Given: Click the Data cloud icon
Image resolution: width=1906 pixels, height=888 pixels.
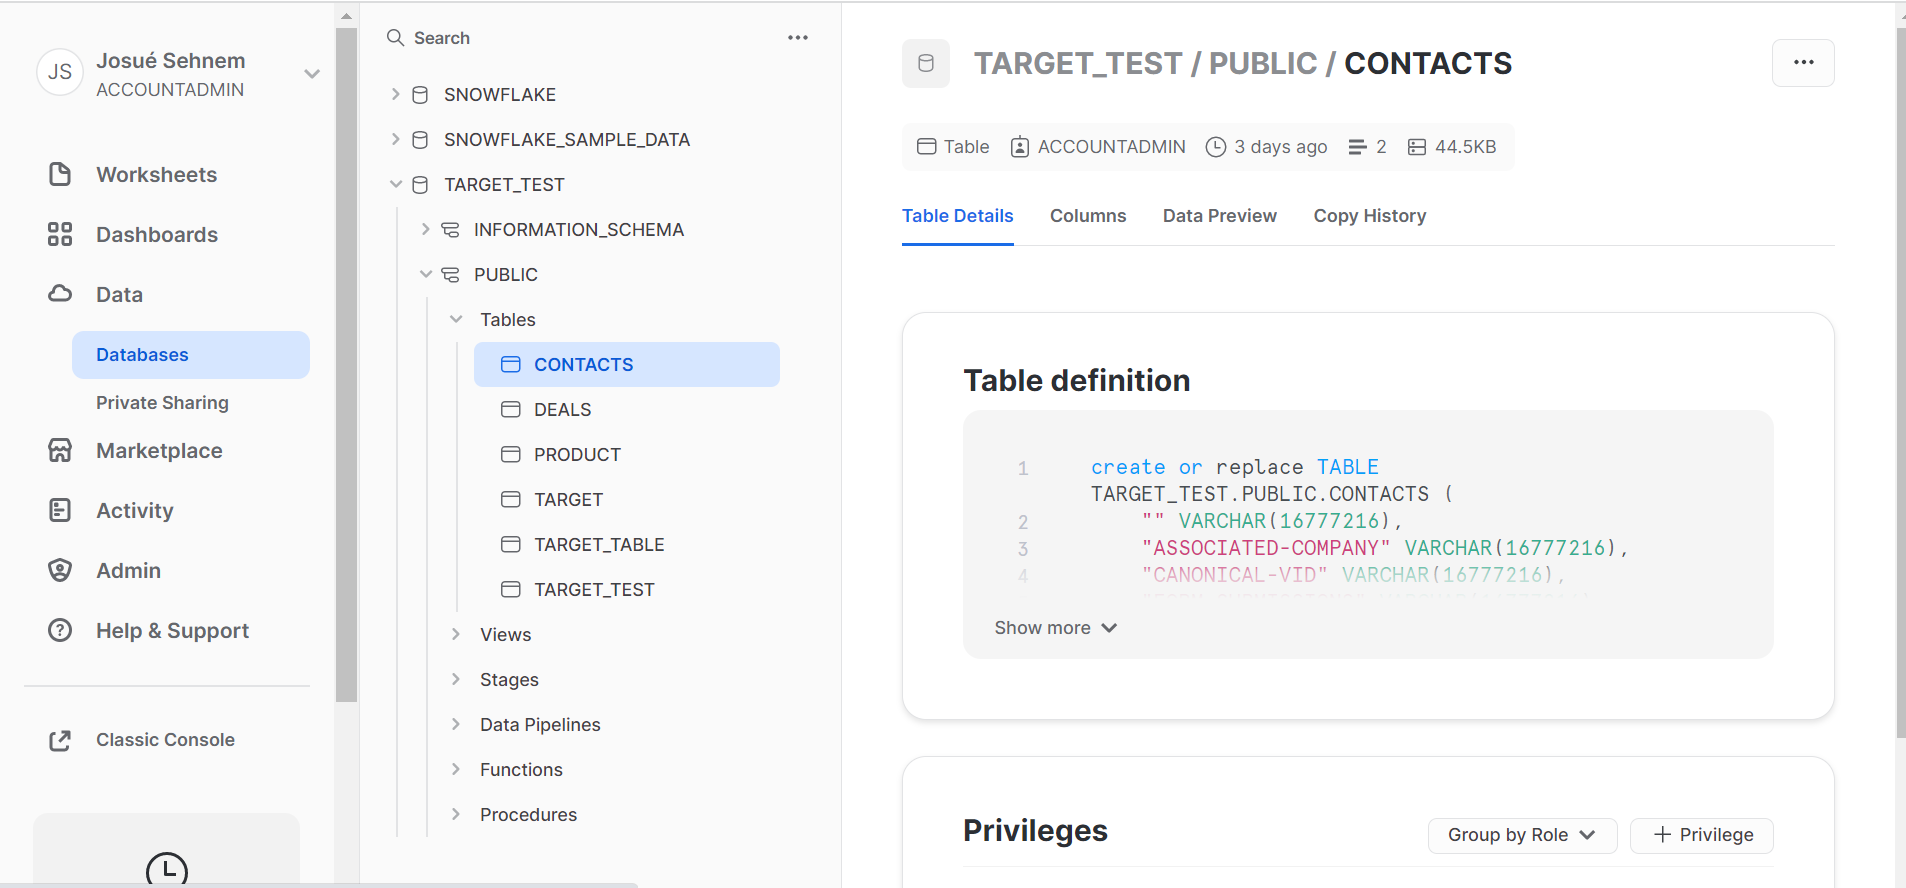Looking at the screenshot, I should pyautogui.click(x=60, y=294).
